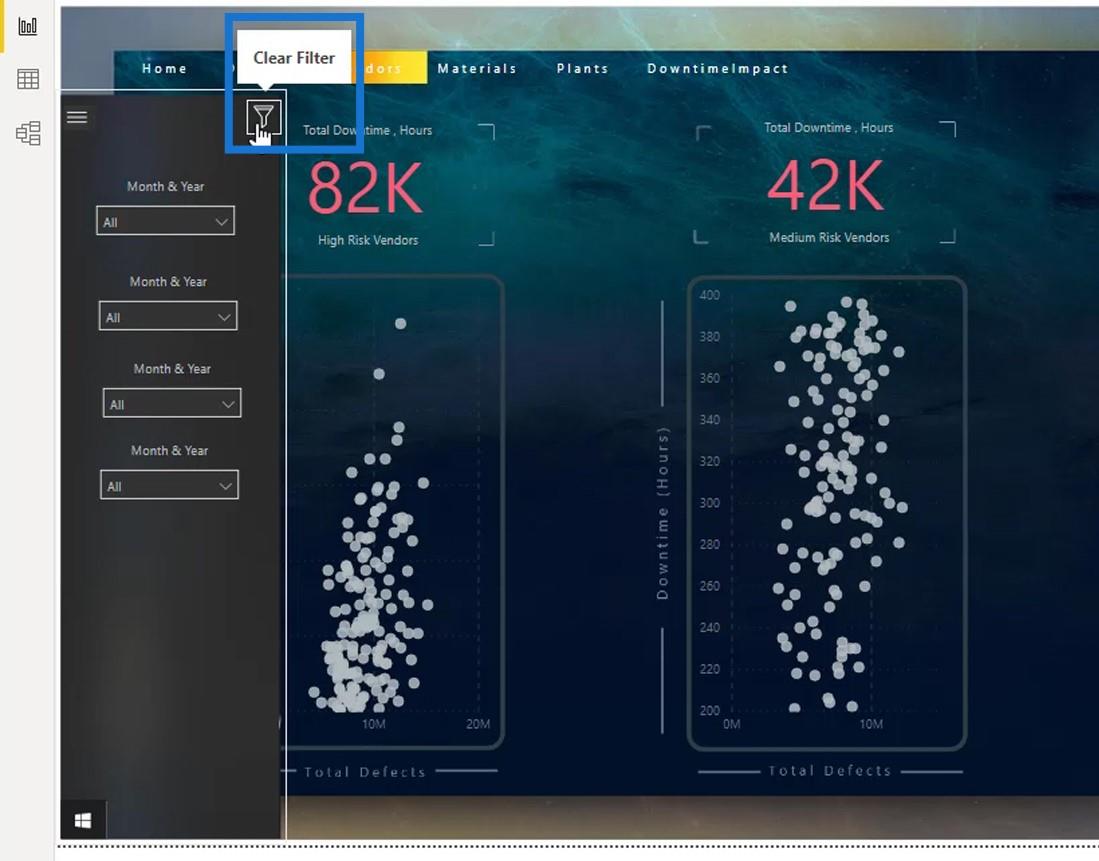Click the Clear Filter funnel icon
1099x861 pixels.
pos(264,117)
